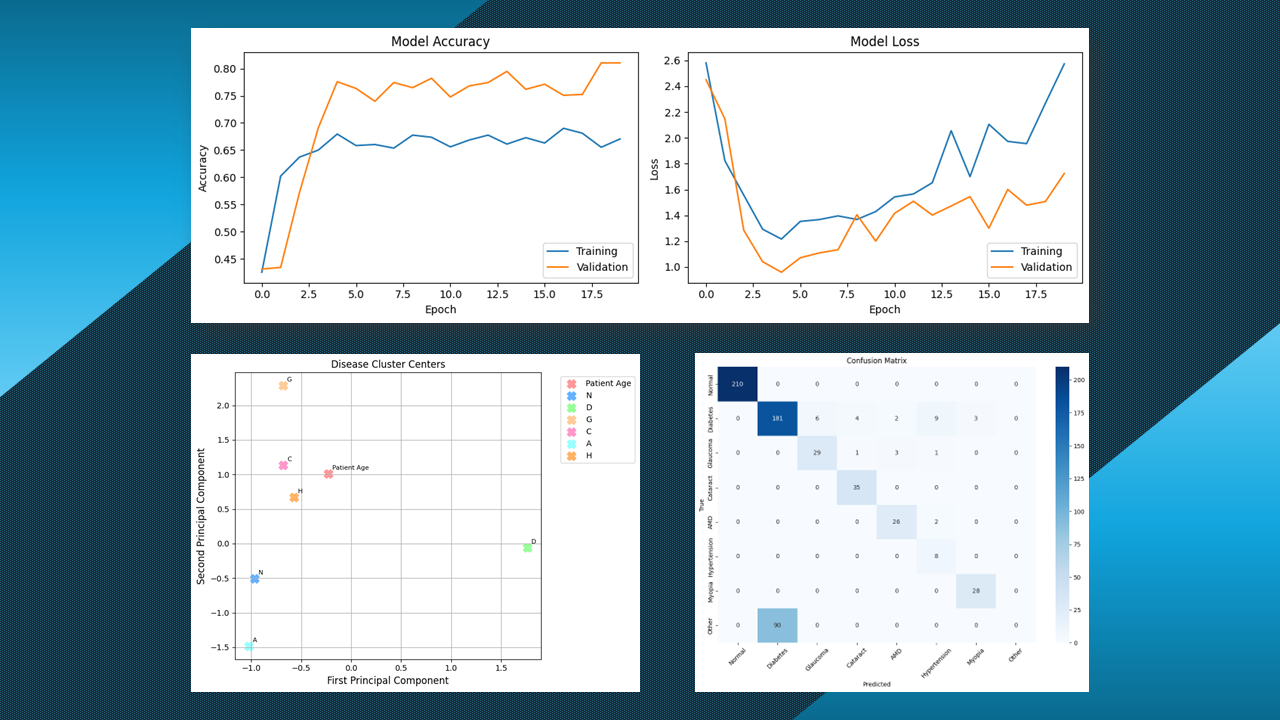Click the First Principal Component axis label
This screenshot has height=720, width=1280.
coord(388,681)
